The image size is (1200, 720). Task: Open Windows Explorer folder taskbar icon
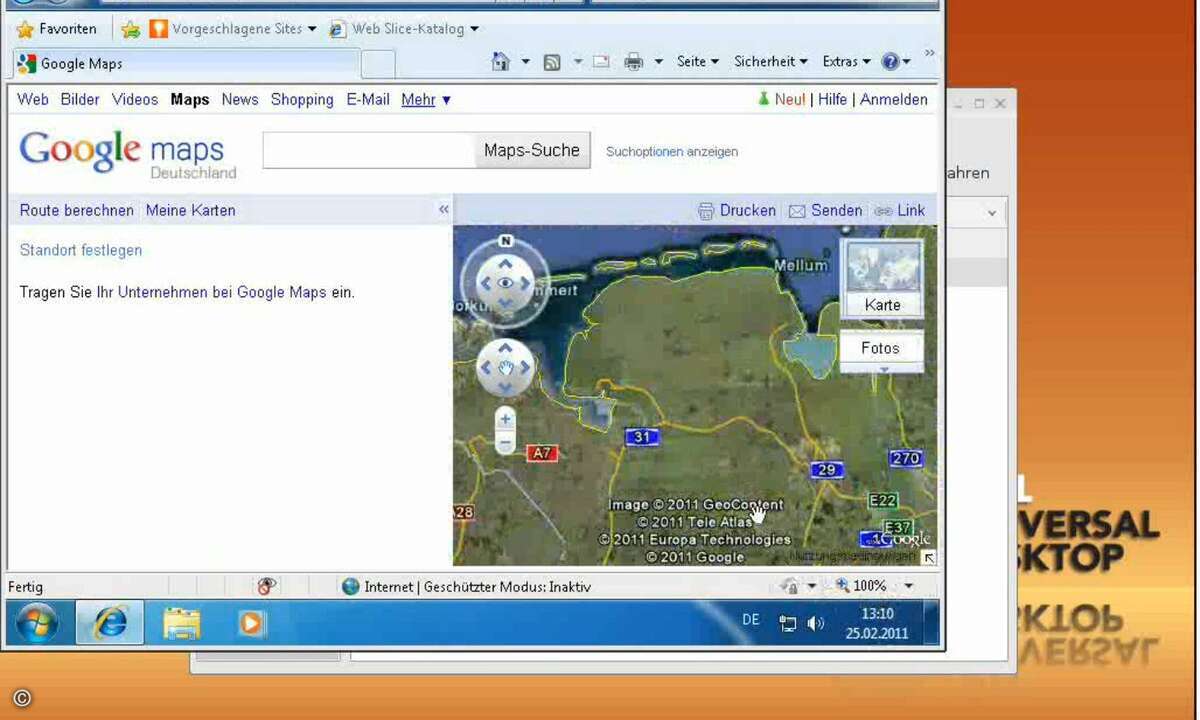(182, 623)
